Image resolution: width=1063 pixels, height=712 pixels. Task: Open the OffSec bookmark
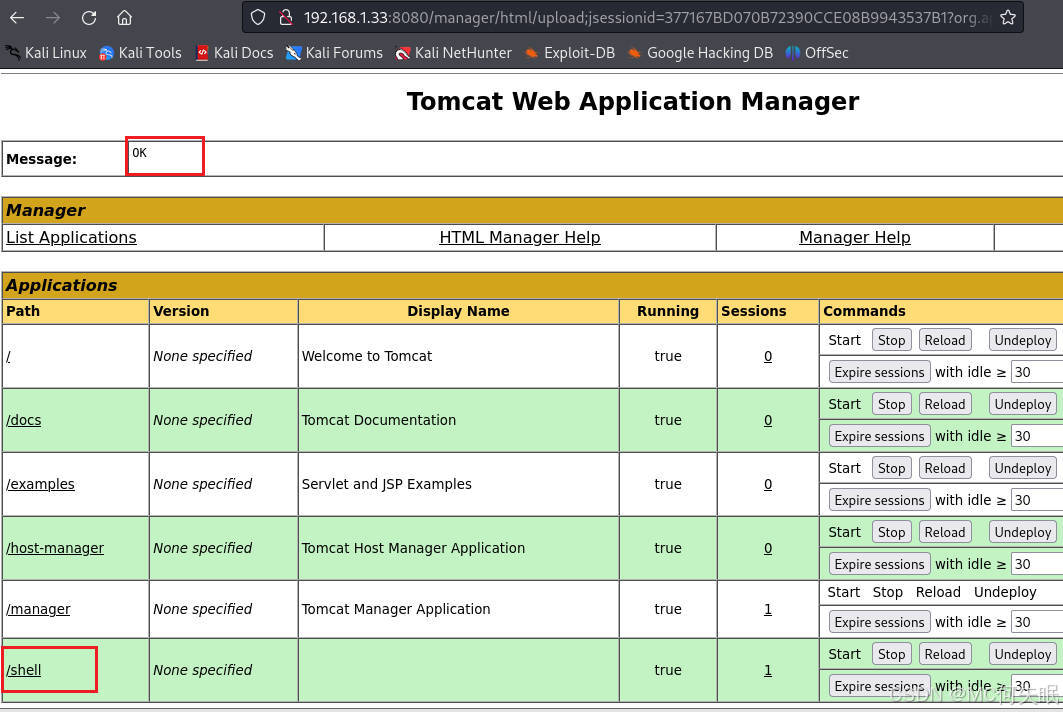(x=817, y=53)
